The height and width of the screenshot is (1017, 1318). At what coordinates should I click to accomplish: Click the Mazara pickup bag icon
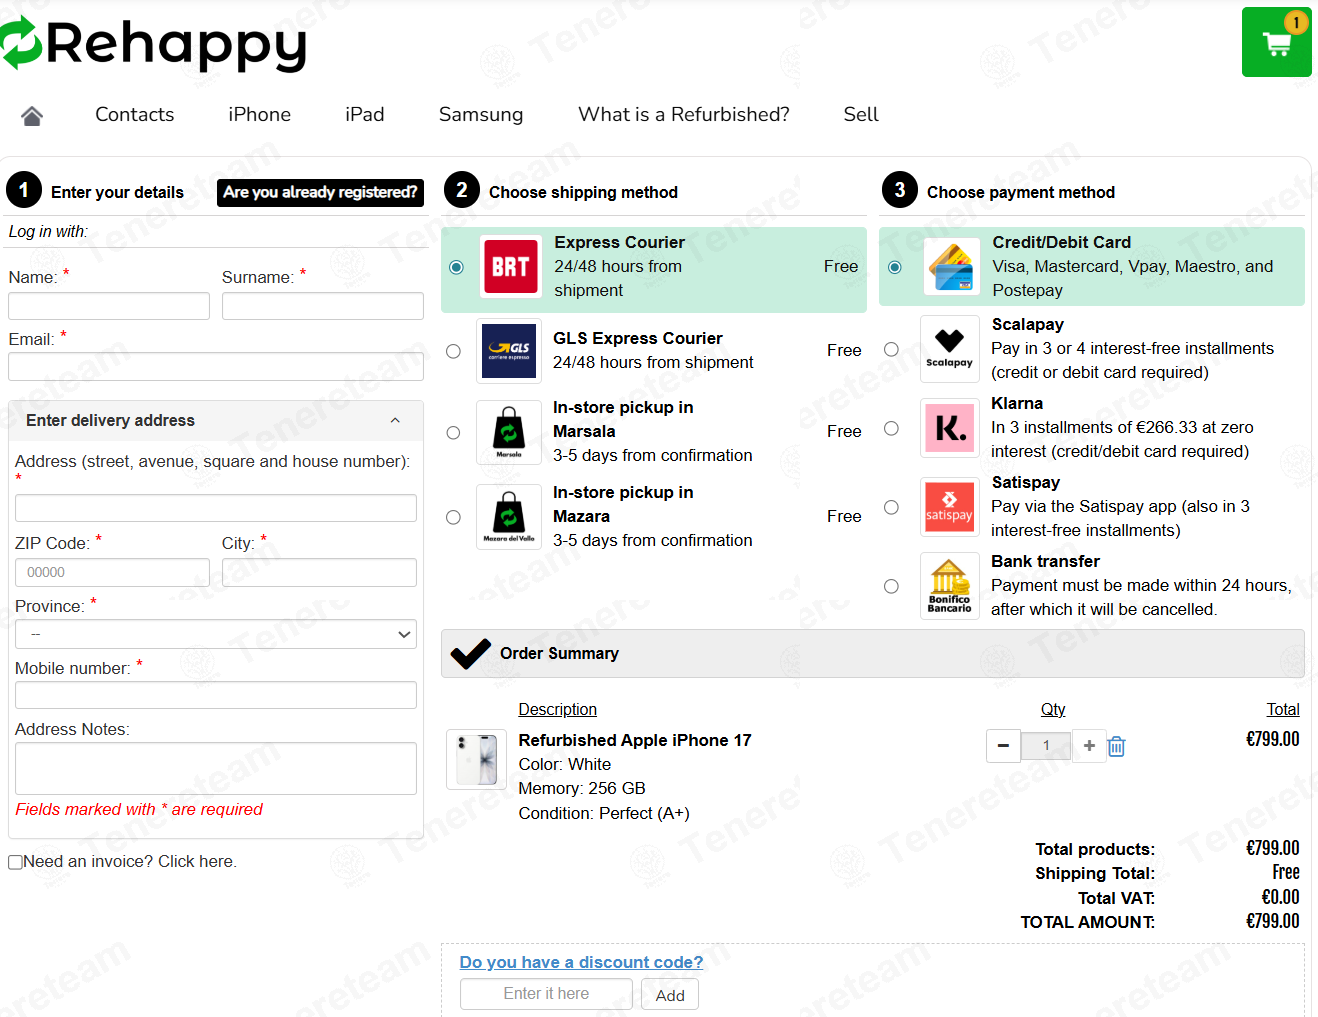pyautogui.click(x=509, y=517)
